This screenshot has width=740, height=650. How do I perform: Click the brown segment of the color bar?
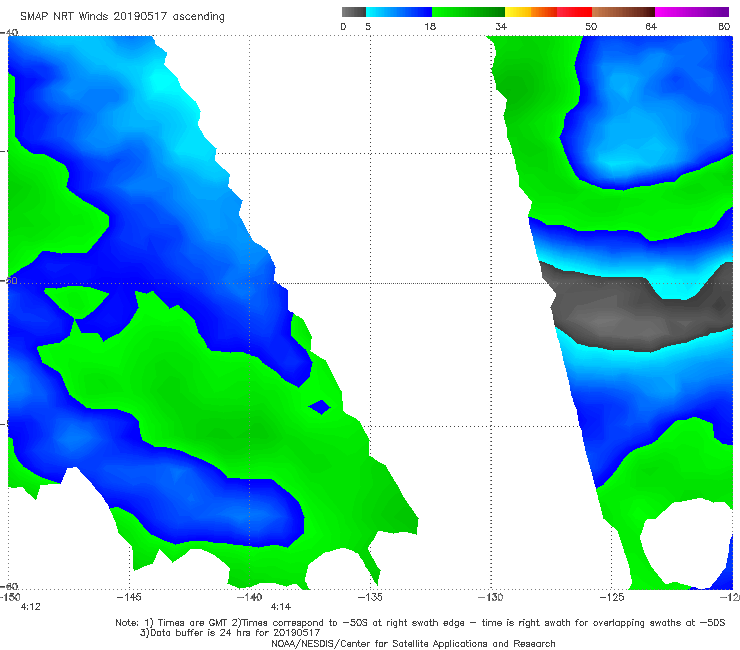[x=623, y=12]
